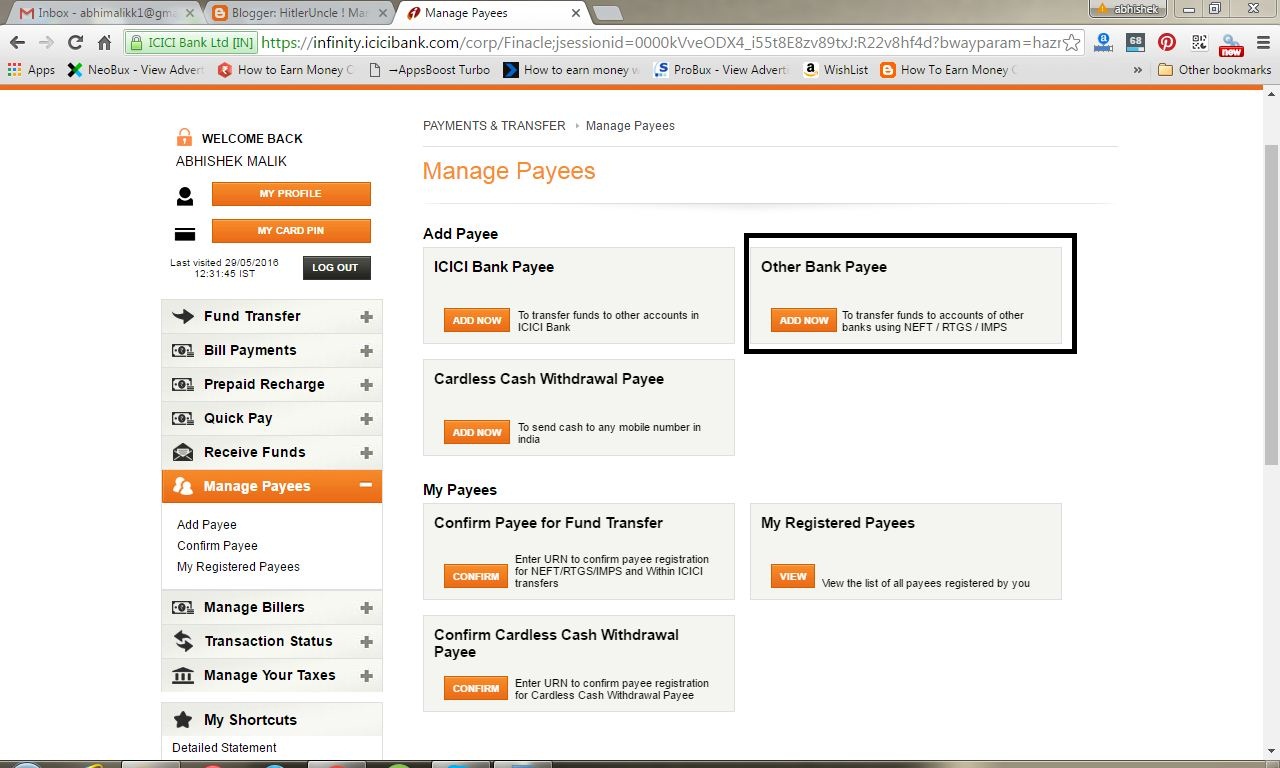Screen dimensions: 1280x768
Task: Click the green ICICI Bank Ltd security padlock
Action: (138, 43)
